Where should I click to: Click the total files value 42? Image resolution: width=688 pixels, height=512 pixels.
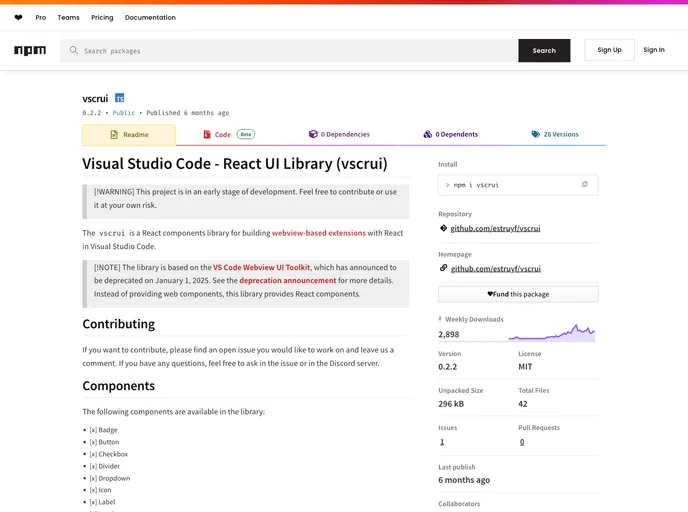[x=523, y=404]
